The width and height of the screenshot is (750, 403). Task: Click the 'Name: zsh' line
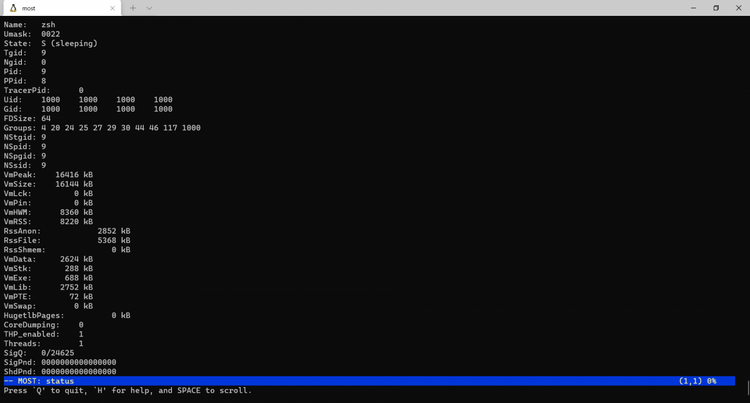tap(30, 24)
